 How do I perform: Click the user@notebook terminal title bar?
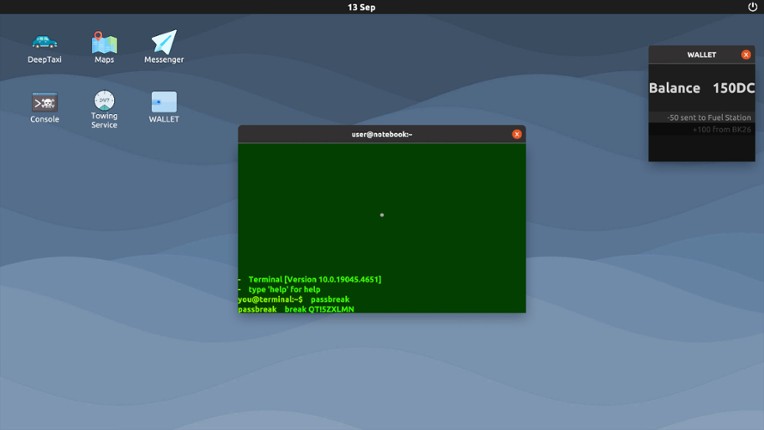[381, 134]
